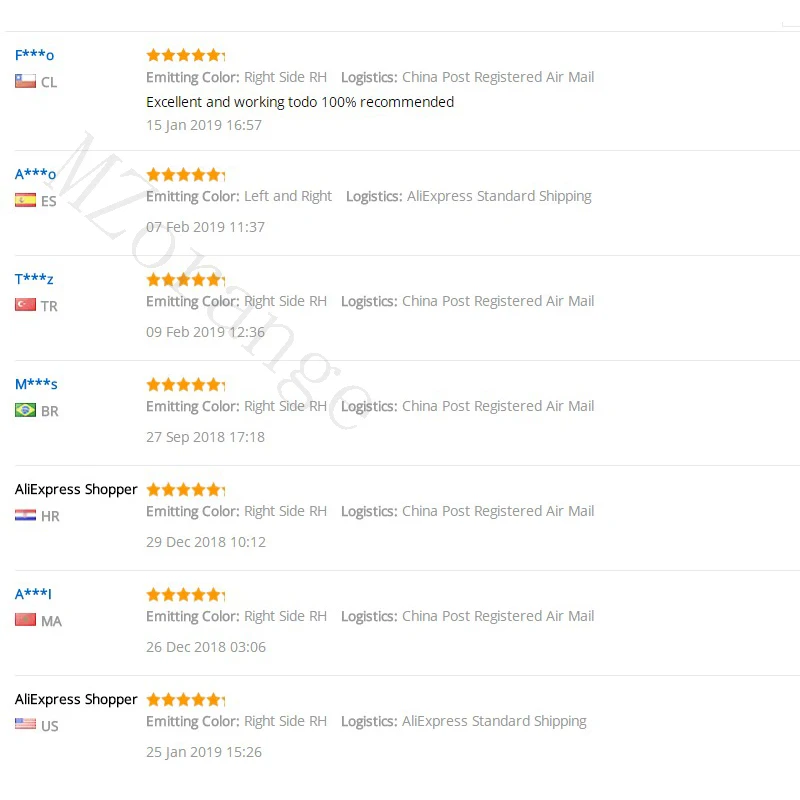Screen dimensions: 800x800
Task: Click the Spain flag icon next to ES
Action: point(26,200)
